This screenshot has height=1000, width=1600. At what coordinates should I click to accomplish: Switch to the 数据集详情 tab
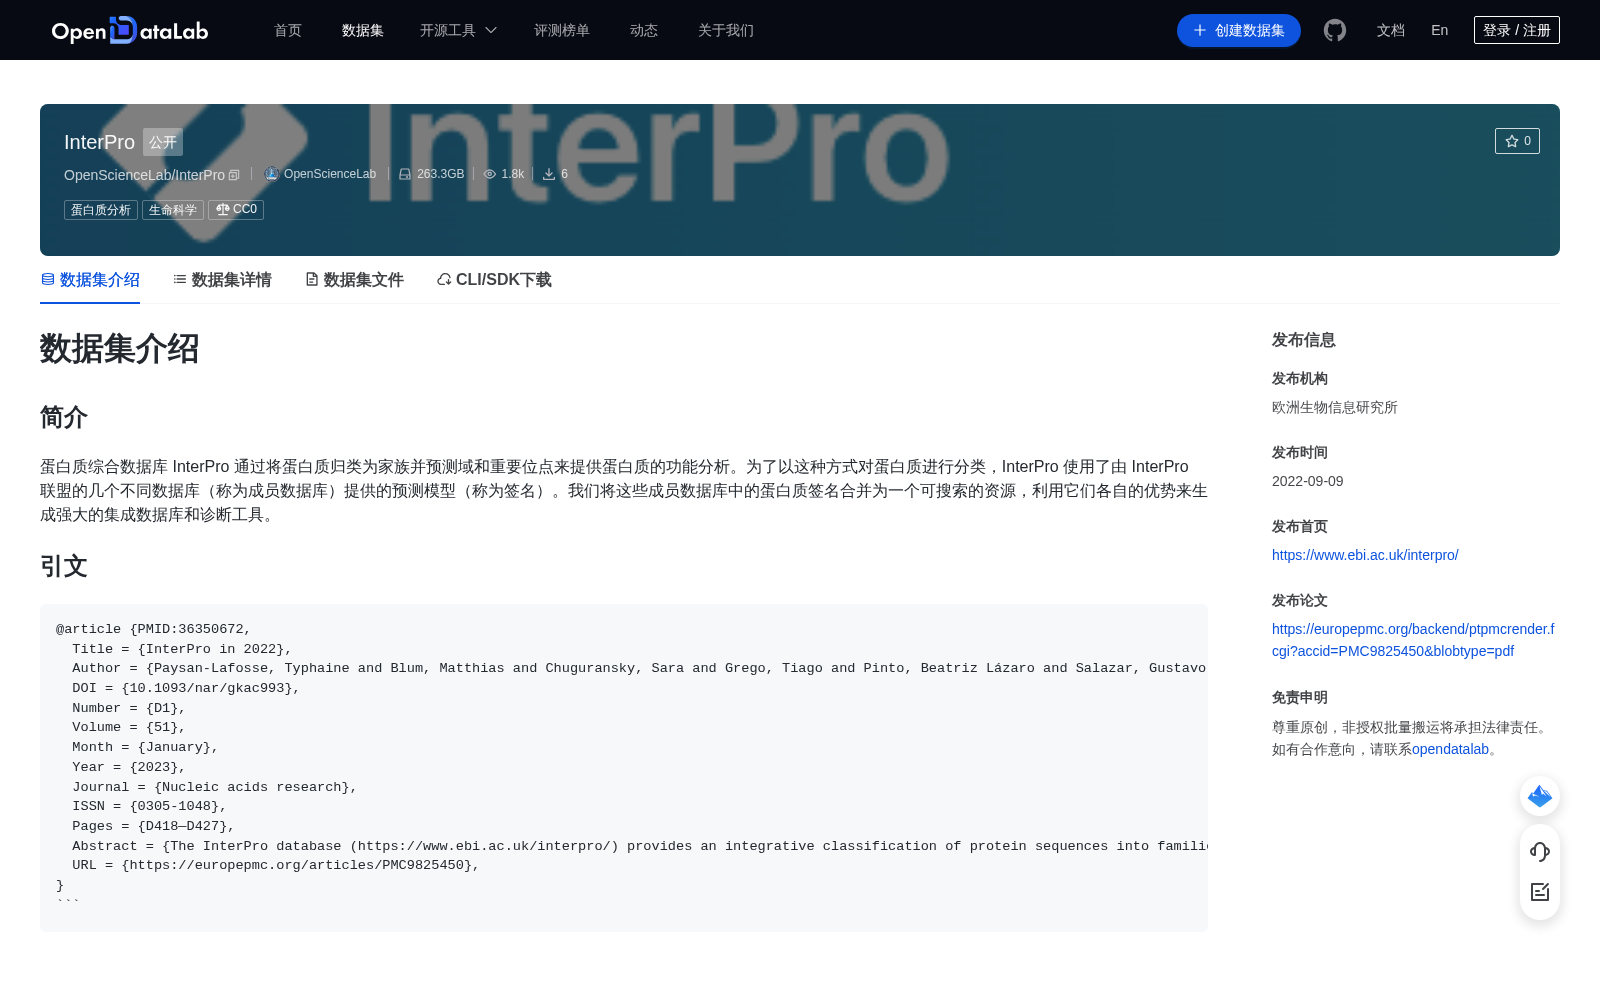point(222,280)
